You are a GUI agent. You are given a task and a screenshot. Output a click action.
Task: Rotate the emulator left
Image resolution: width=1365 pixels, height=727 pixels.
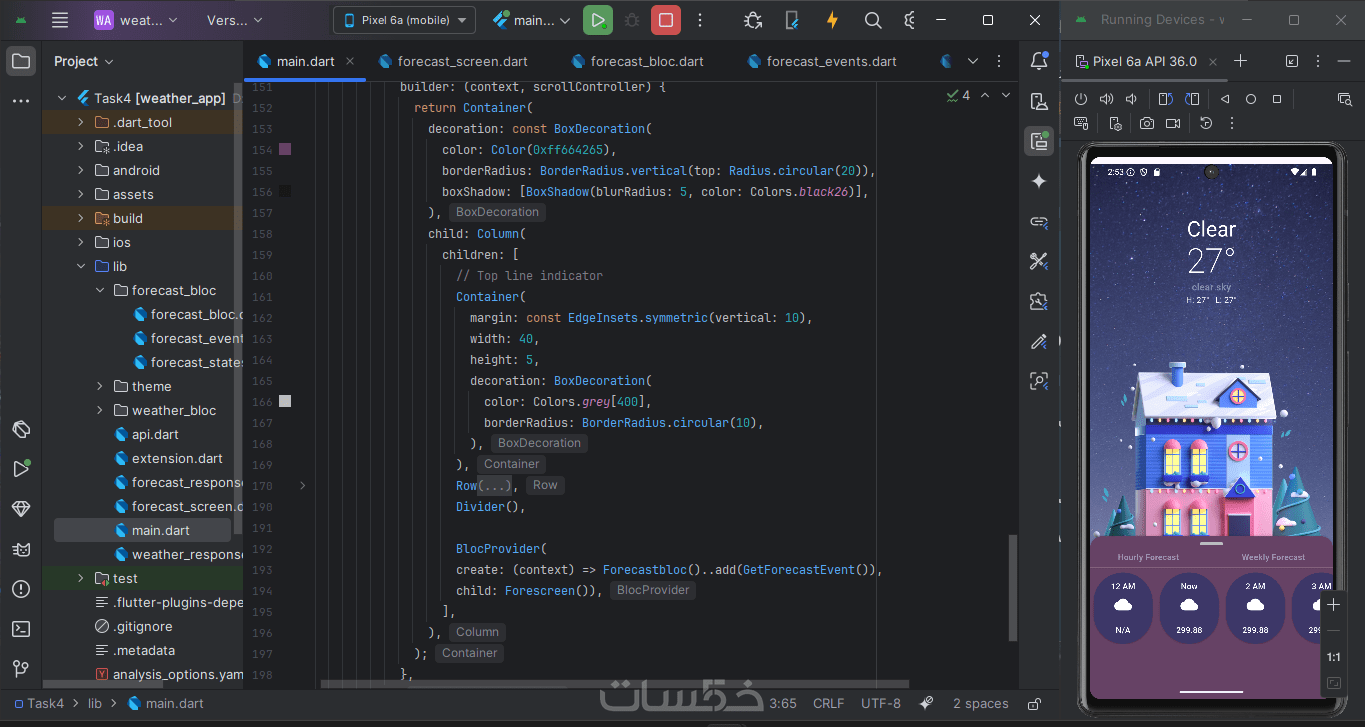1164,99
